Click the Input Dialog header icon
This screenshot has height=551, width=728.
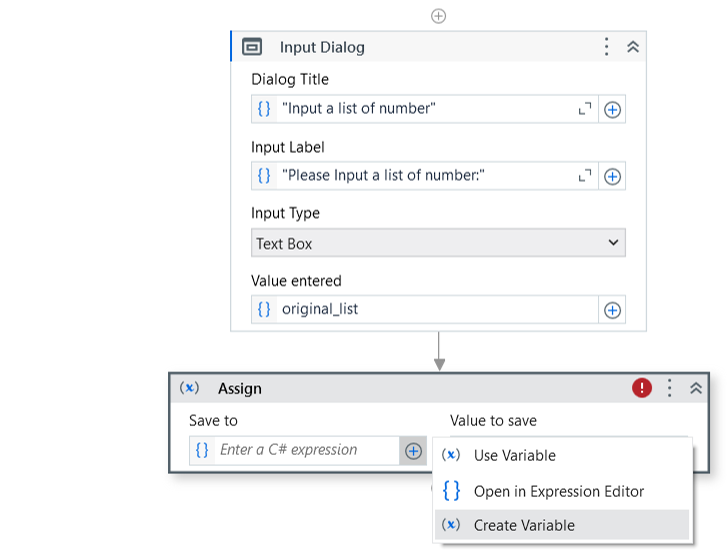pos(252,47)
